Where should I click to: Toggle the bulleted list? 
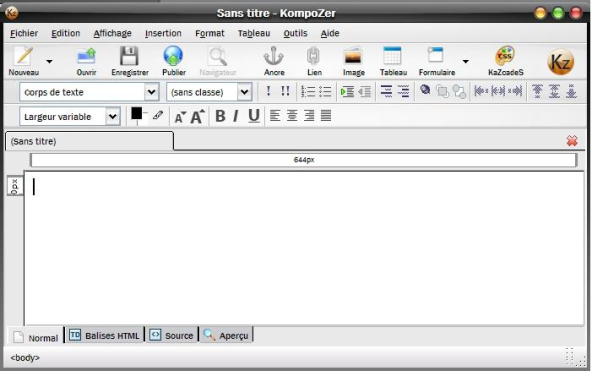[x=325, y=91]
